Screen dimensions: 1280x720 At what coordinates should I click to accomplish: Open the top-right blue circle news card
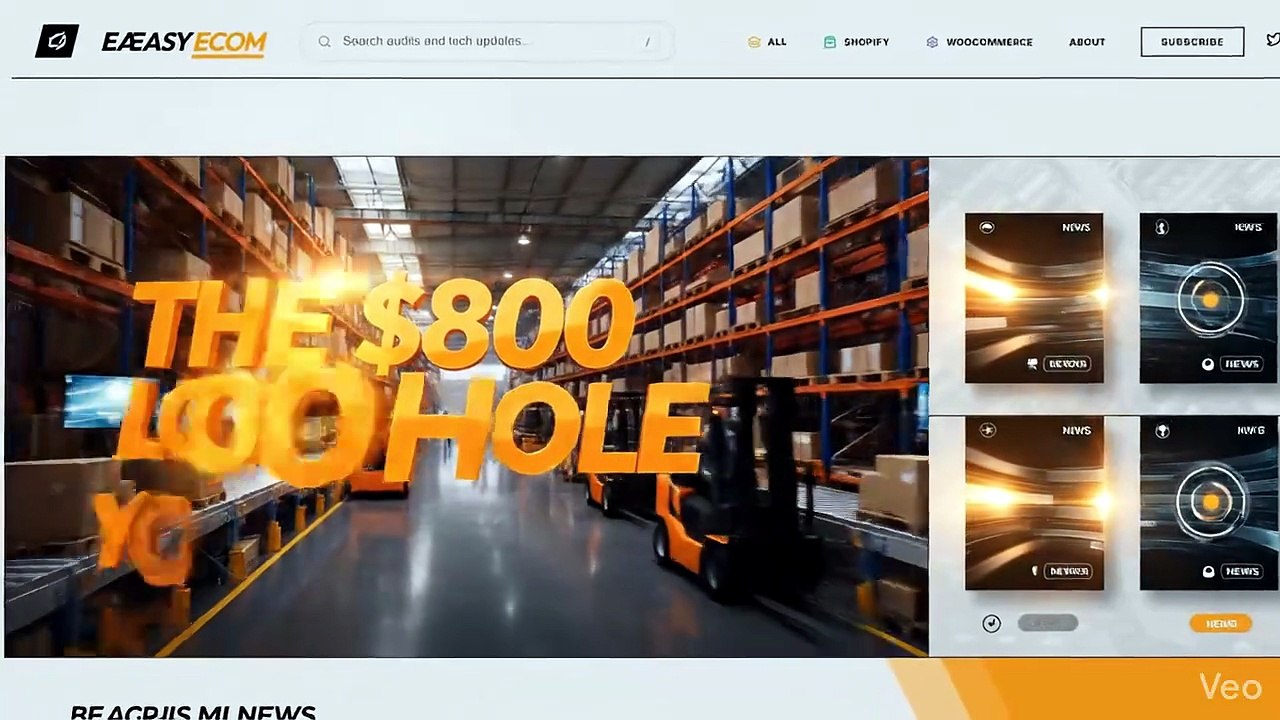tap(1209, 298)
